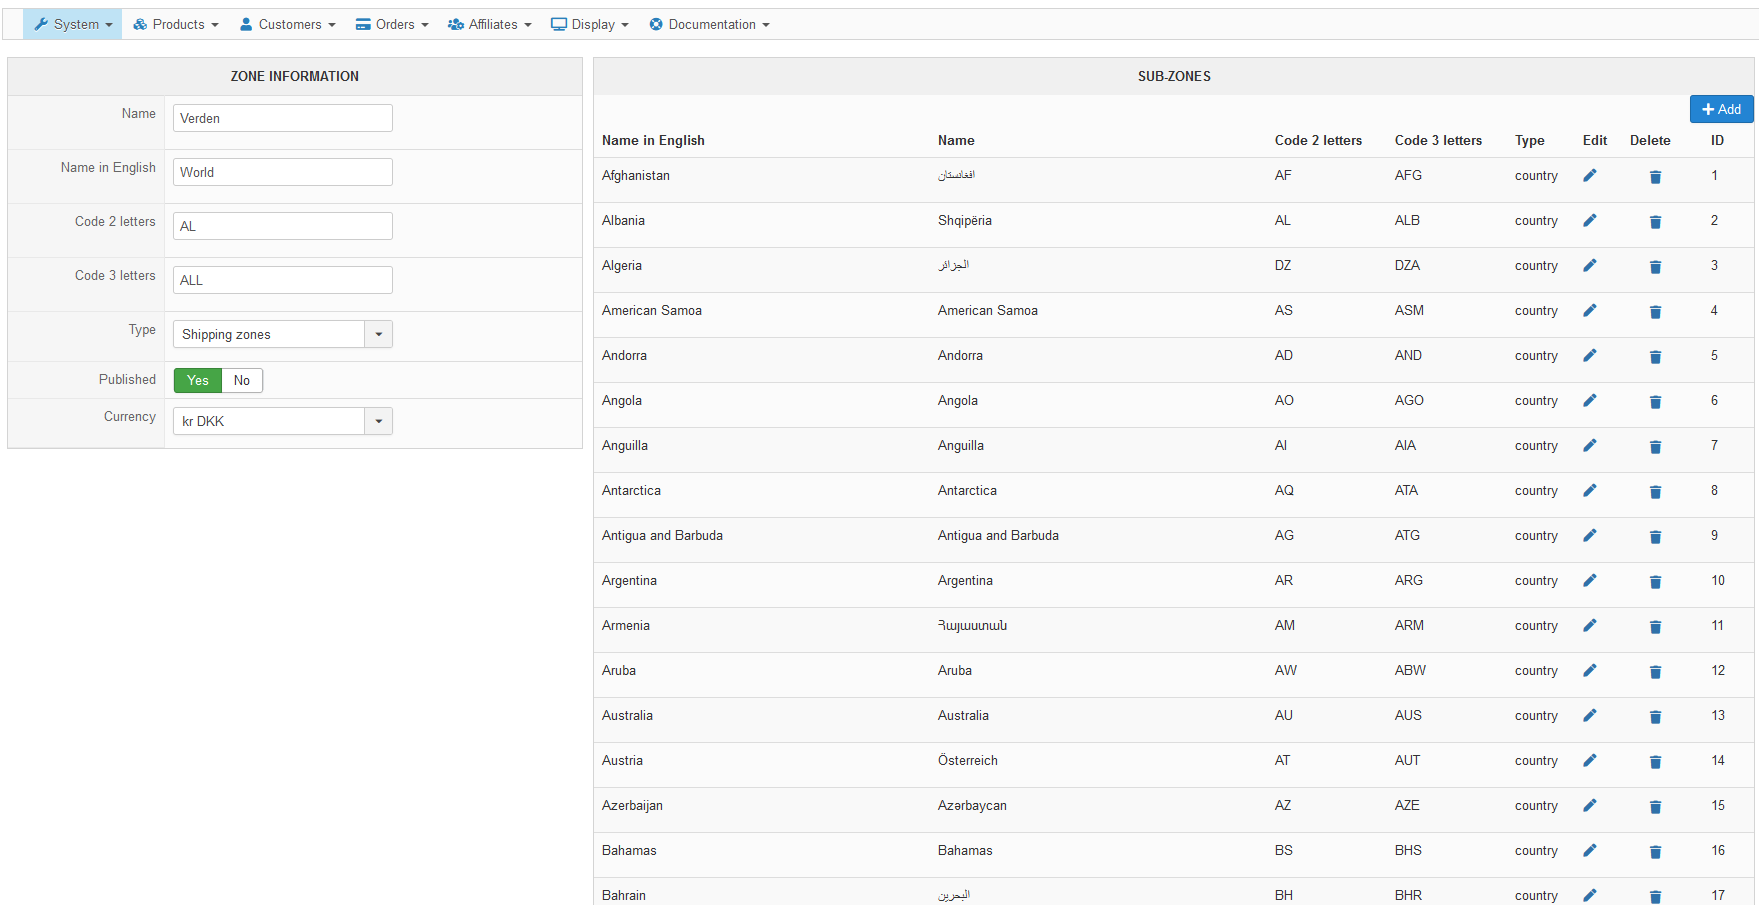This screenshot has width=1759, height=905.
Task: Expand the Orders menu
Action: tap(392, 24)
